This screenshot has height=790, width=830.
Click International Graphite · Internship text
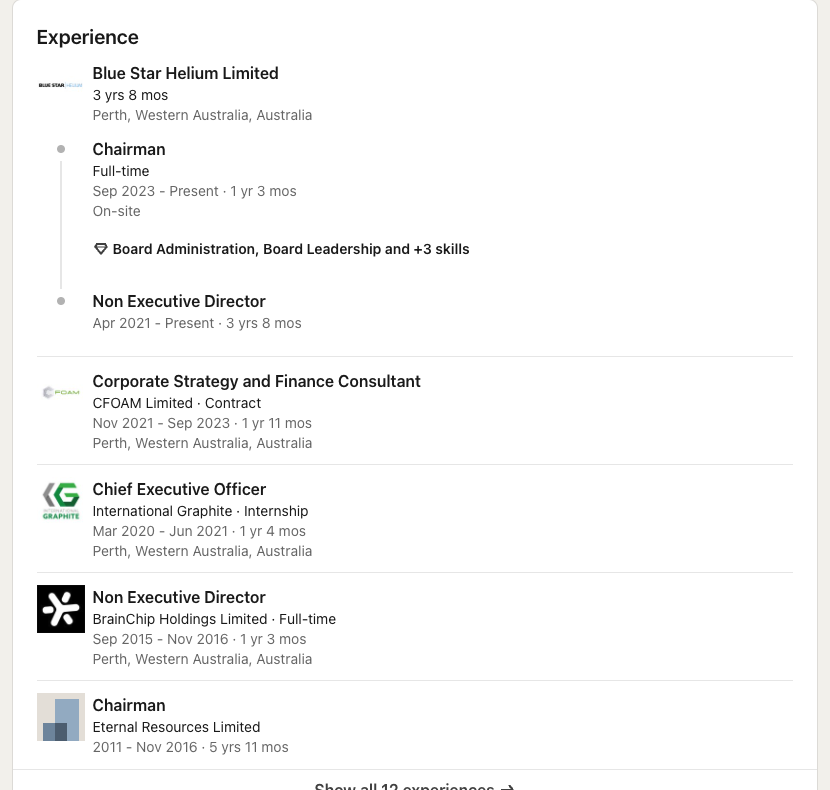(x=200, y=511)
